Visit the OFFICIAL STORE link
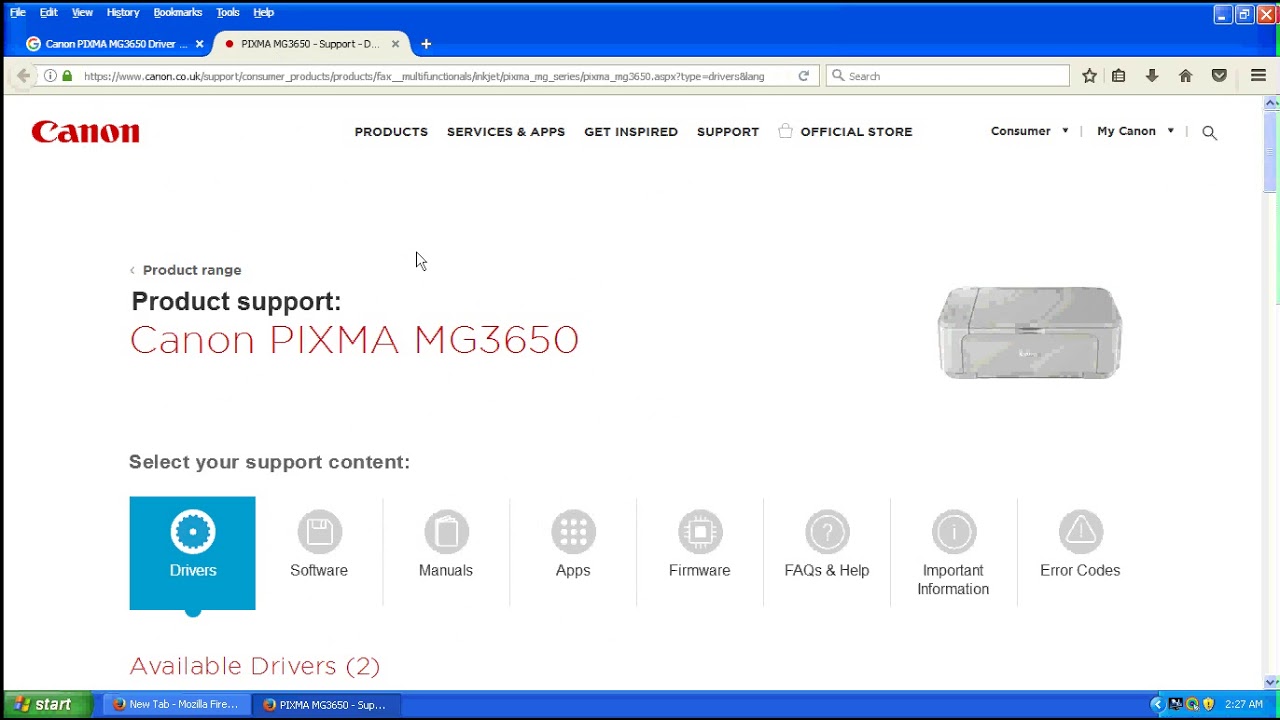 tap(845, 132)
